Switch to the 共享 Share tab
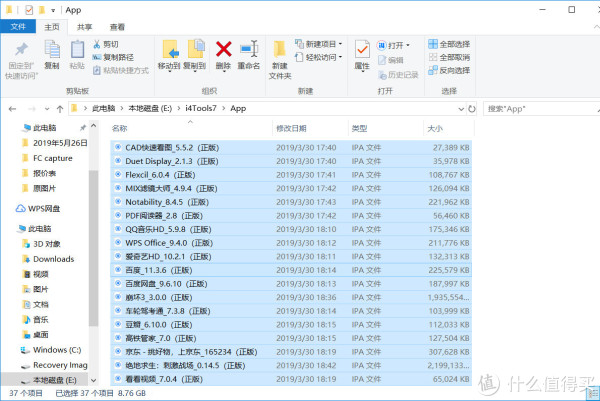Screen dimensions: 600x401 coord(85,27)
